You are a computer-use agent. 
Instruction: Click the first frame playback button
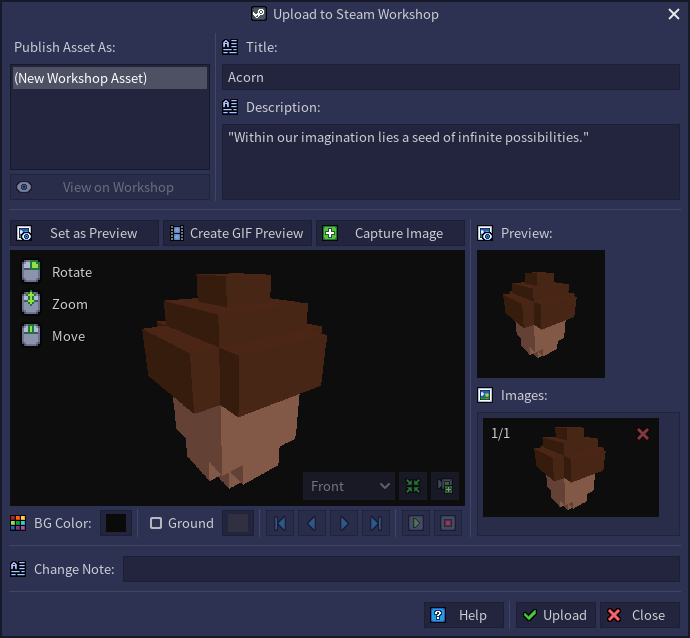[x=280, y=523]
